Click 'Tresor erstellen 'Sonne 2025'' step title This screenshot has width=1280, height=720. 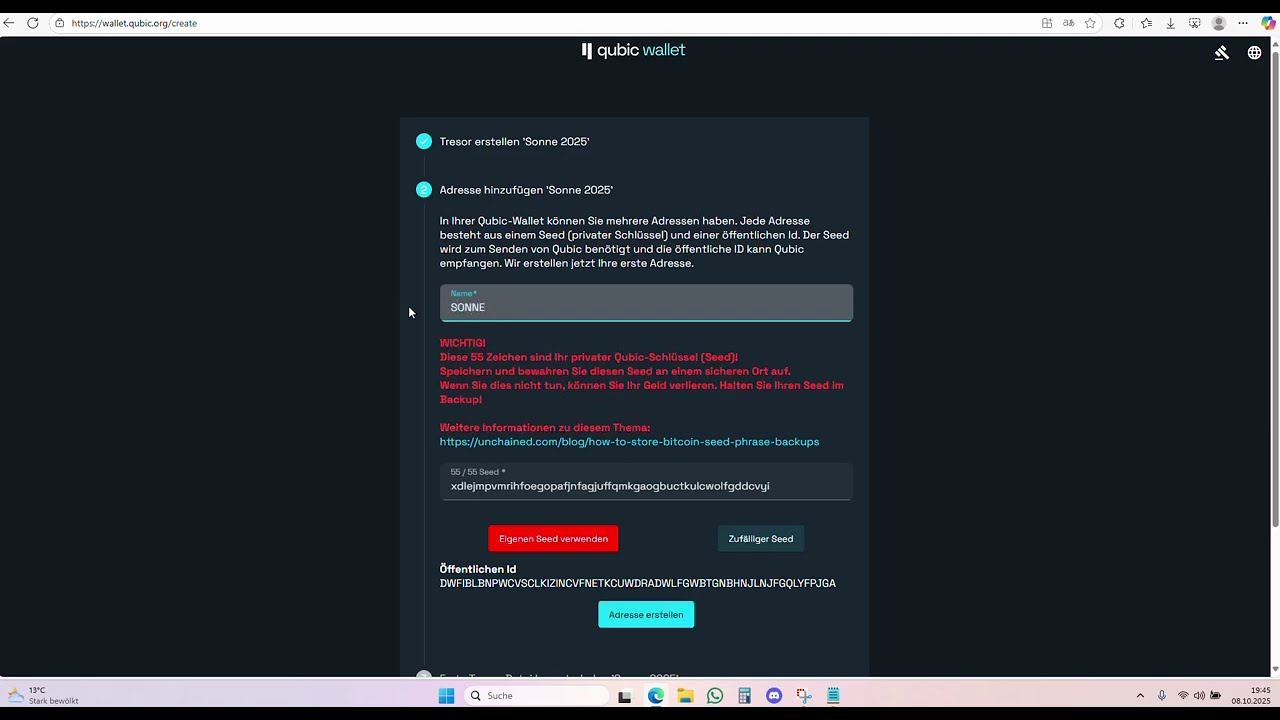coord(514,142)
